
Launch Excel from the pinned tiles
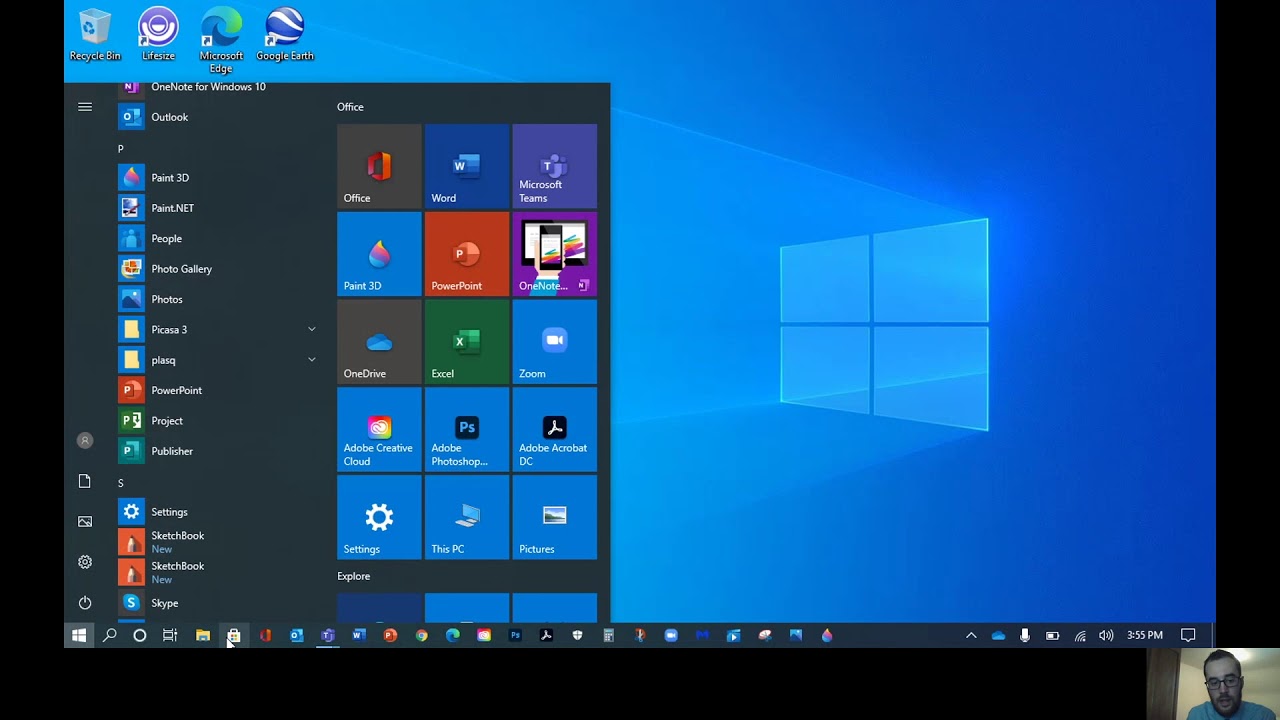(x=467, y=342)
